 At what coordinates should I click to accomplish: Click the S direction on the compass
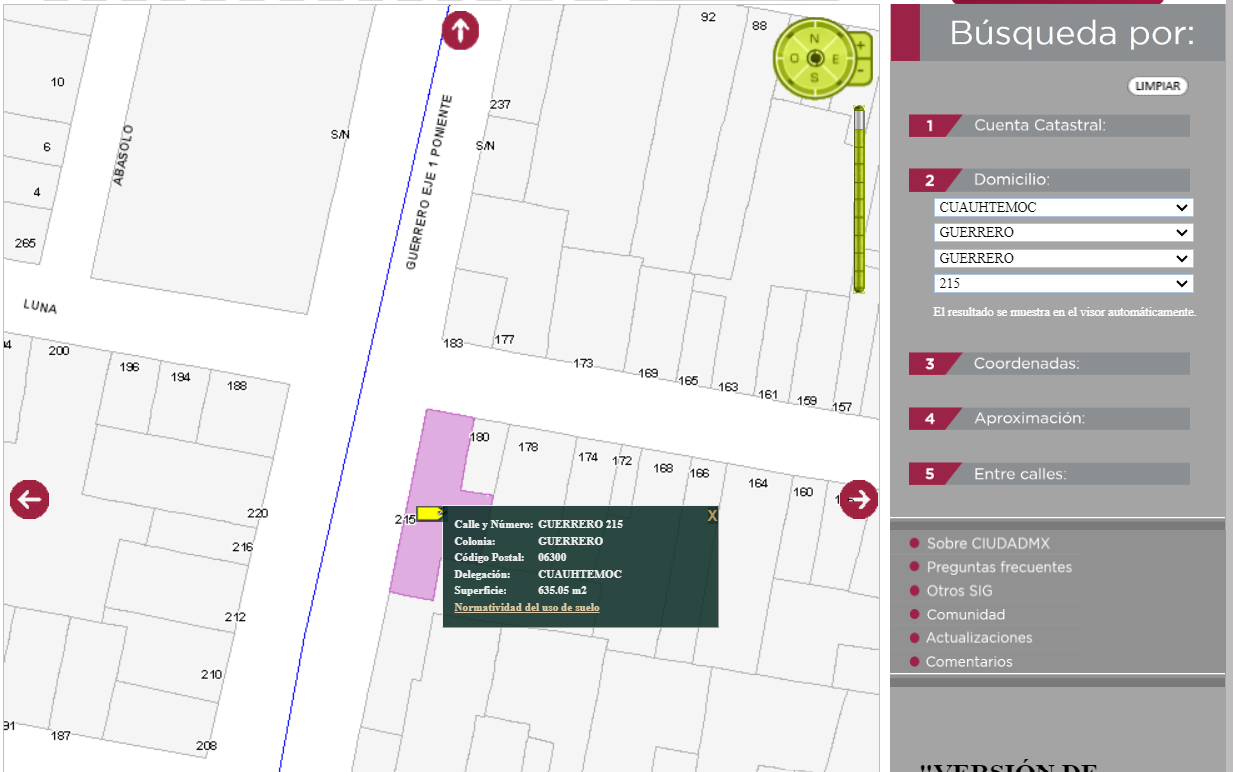click(814, 78)
